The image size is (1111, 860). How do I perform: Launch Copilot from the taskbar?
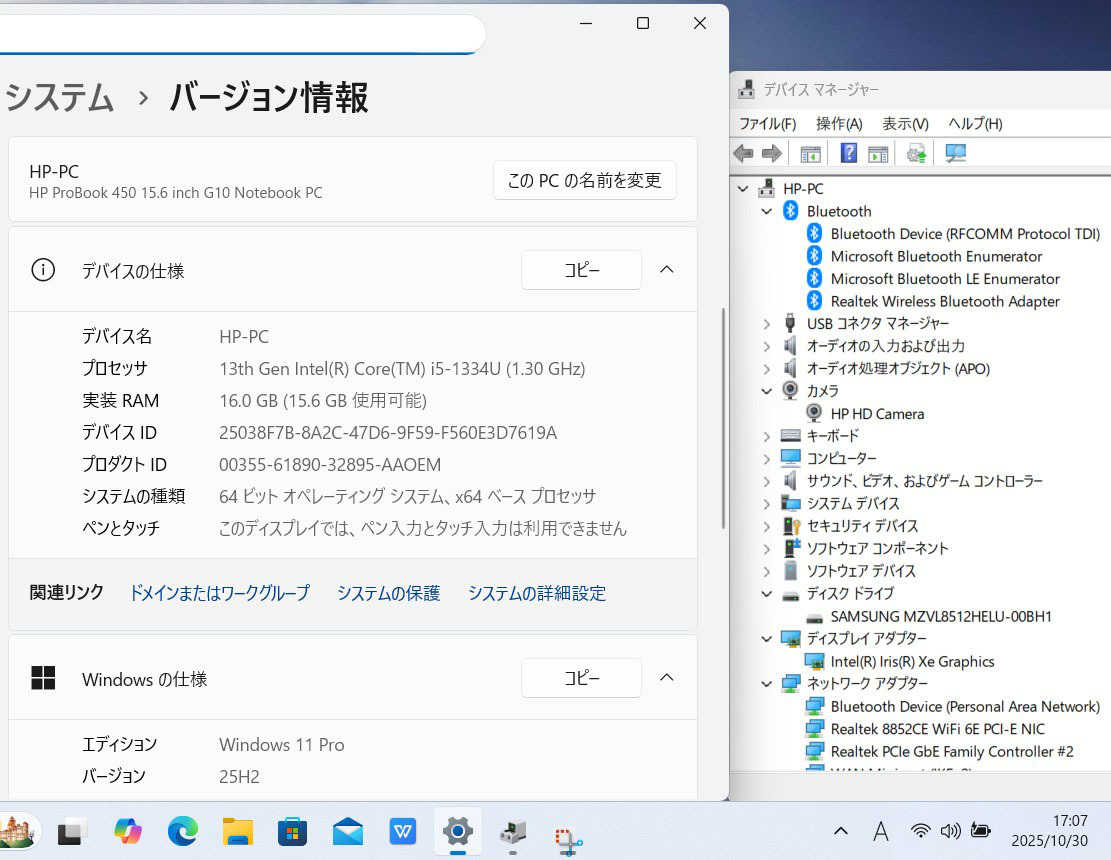tap(127, 830)
